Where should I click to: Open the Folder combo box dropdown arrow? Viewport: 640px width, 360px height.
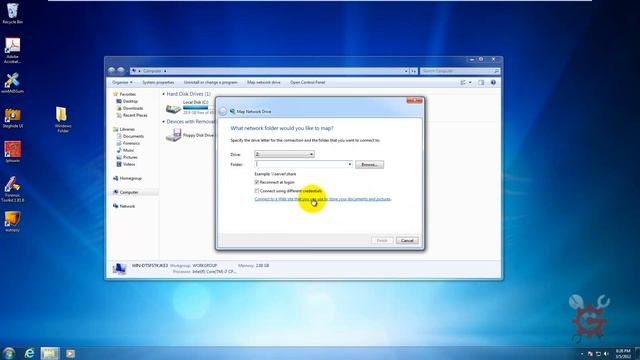[x=349, y=164]
